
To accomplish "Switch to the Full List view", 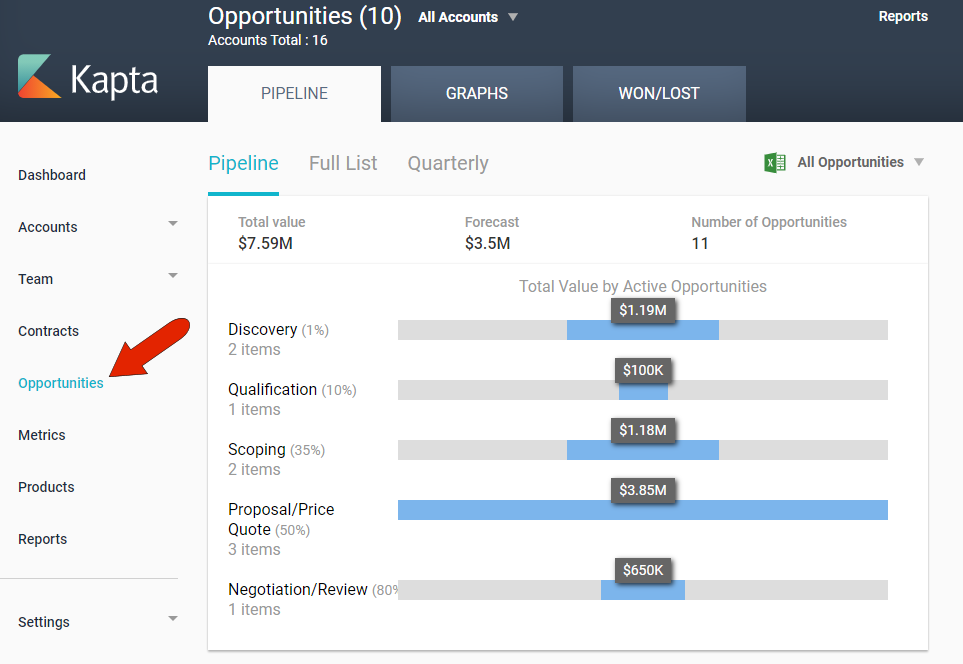I will 343,164.
